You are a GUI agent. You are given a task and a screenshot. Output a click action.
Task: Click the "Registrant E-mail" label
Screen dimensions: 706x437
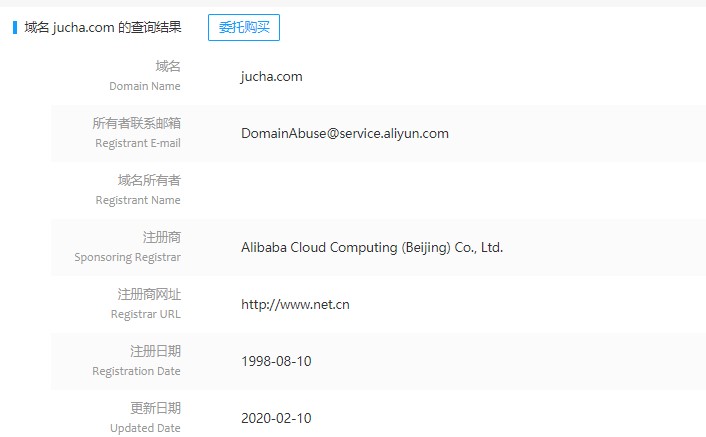pos(136,143)
